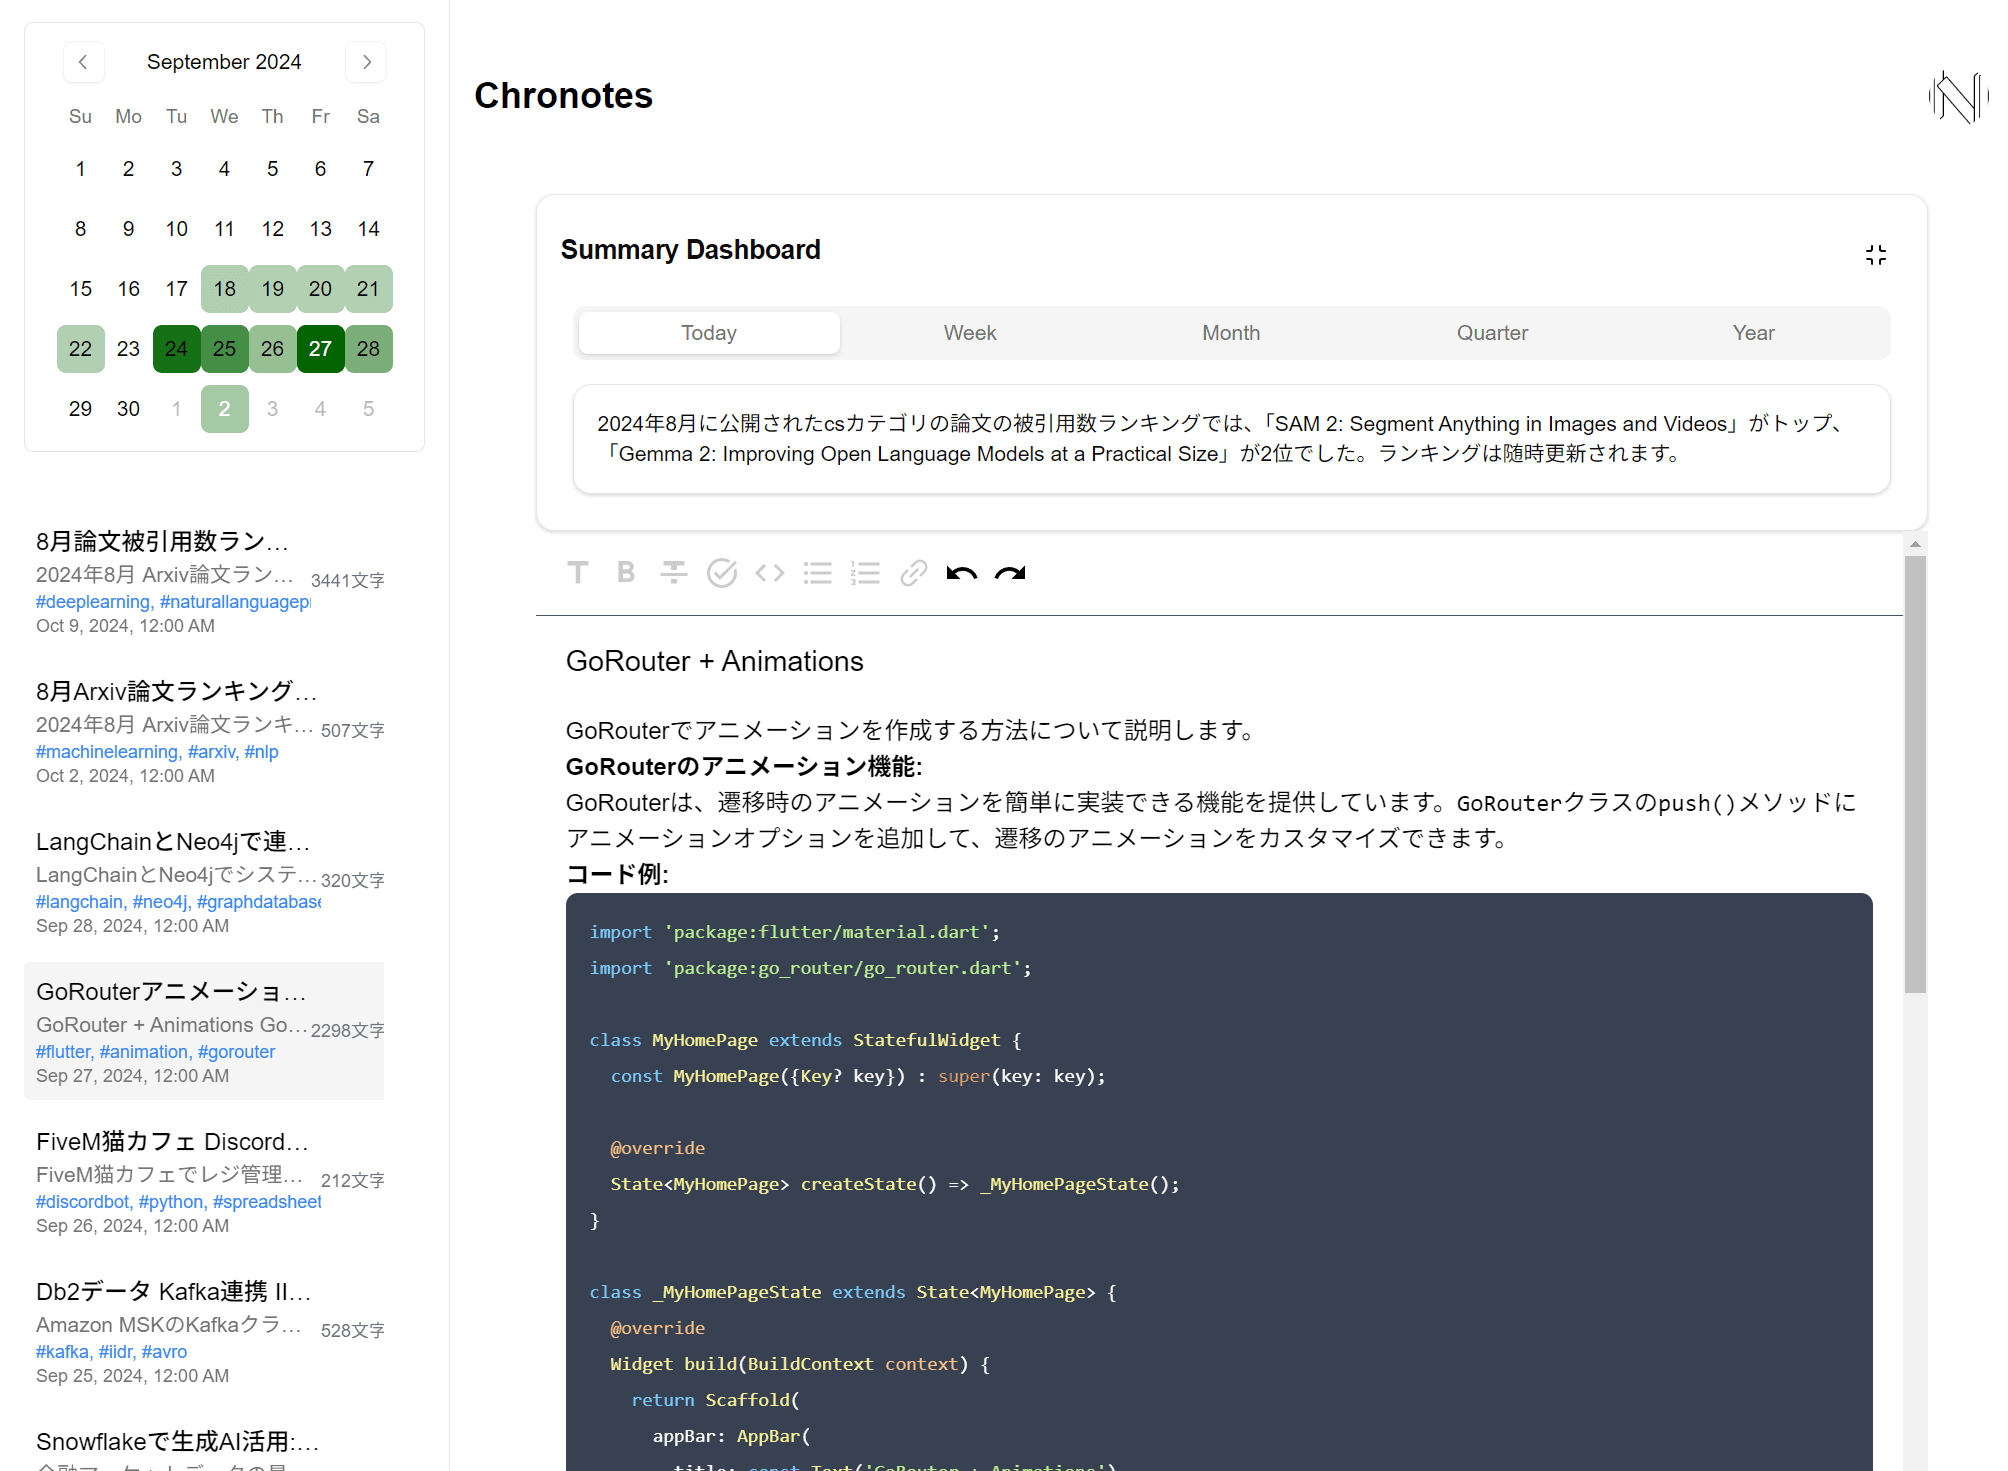Go to previous month in the calendar
2008x1471 pixels.
tap(83, 61)
